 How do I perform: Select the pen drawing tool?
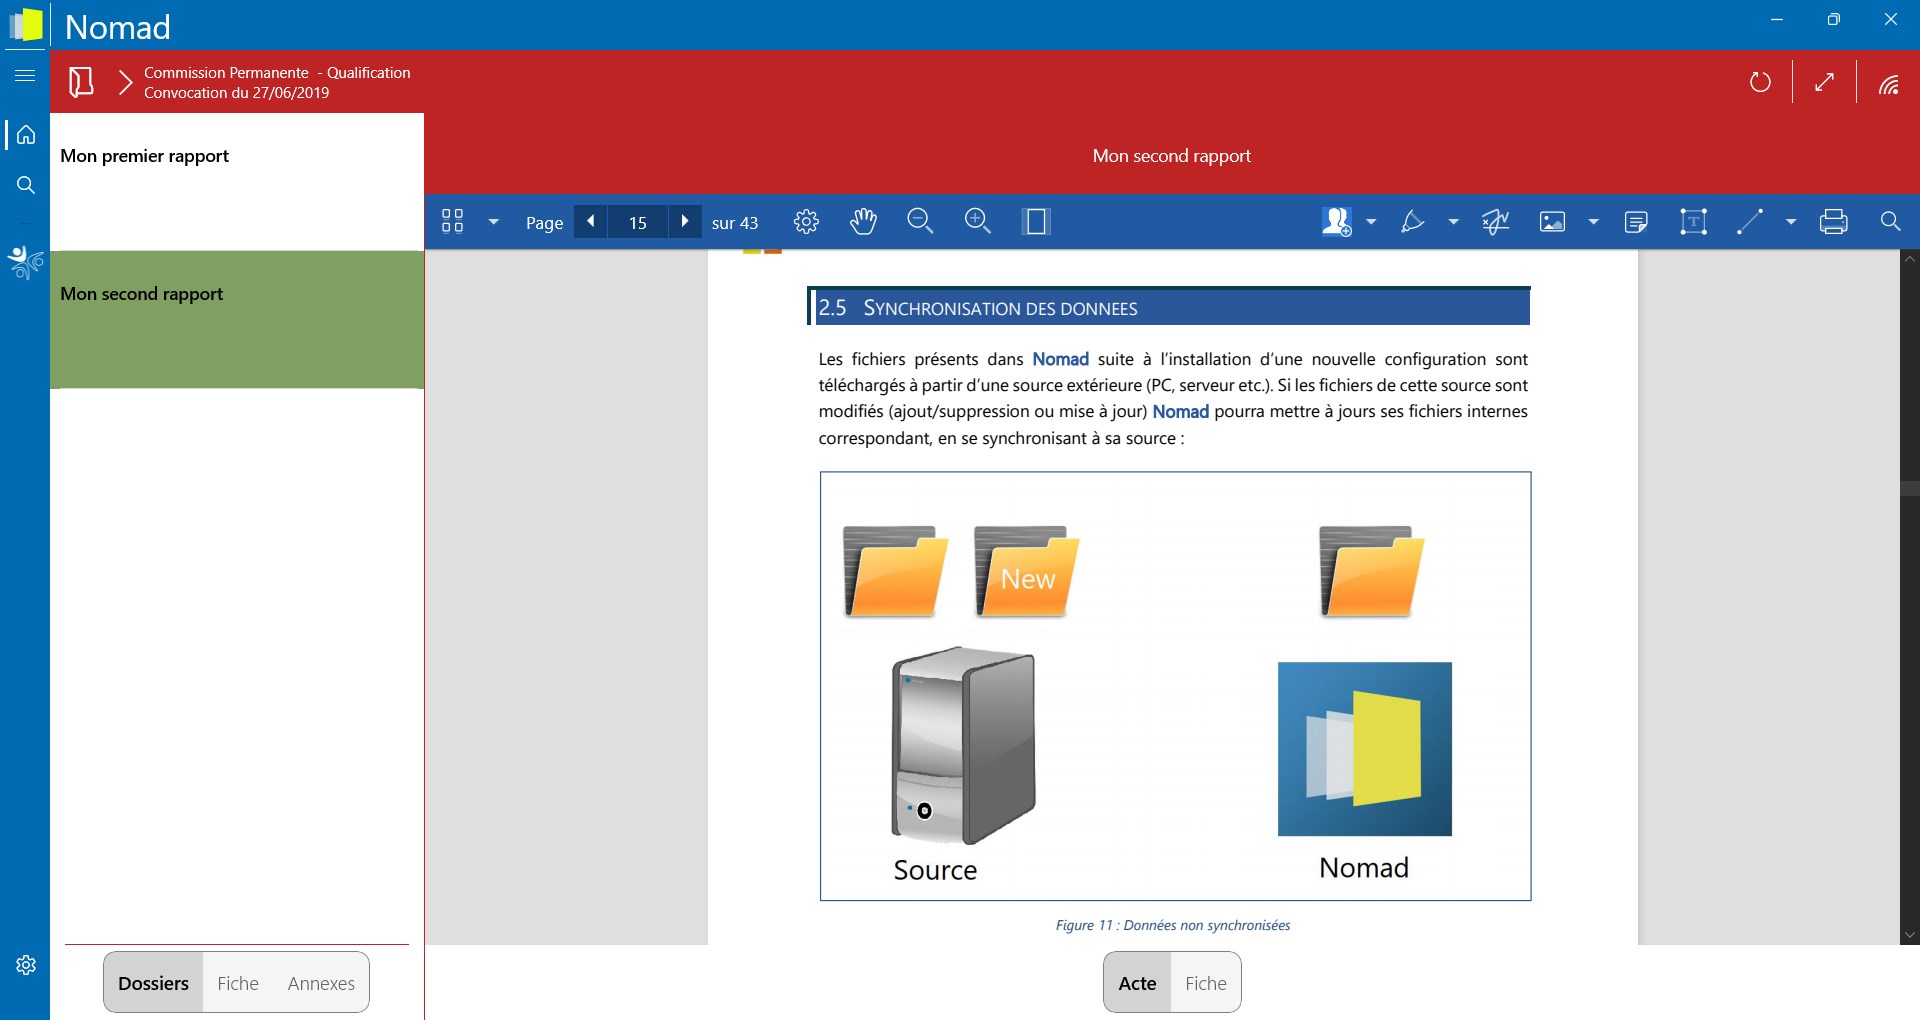pos(1412,221)
